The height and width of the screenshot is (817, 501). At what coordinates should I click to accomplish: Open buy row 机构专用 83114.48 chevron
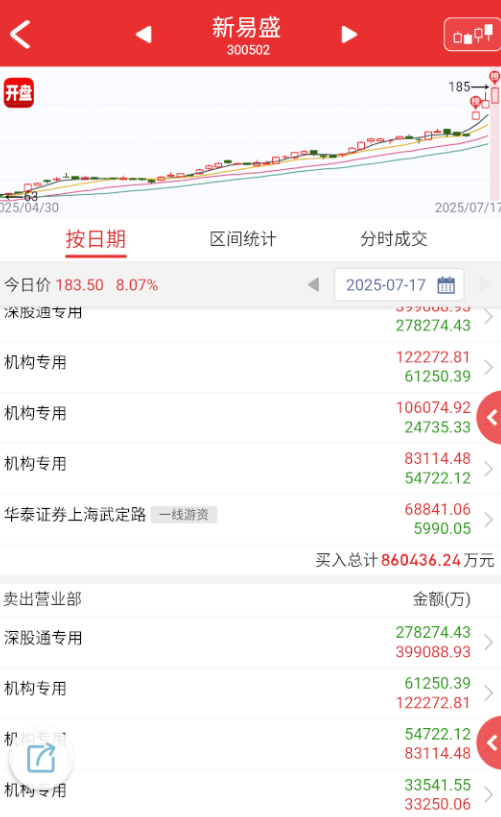tap(489, 468)
